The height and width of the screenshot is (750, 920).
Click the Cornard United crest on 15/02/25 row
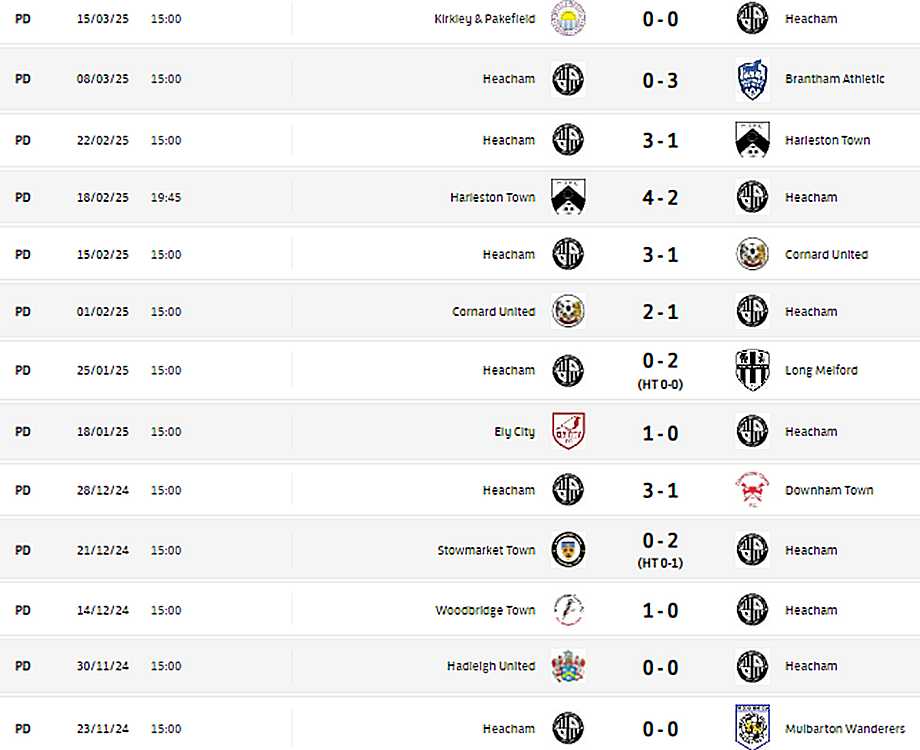point(752,254)
